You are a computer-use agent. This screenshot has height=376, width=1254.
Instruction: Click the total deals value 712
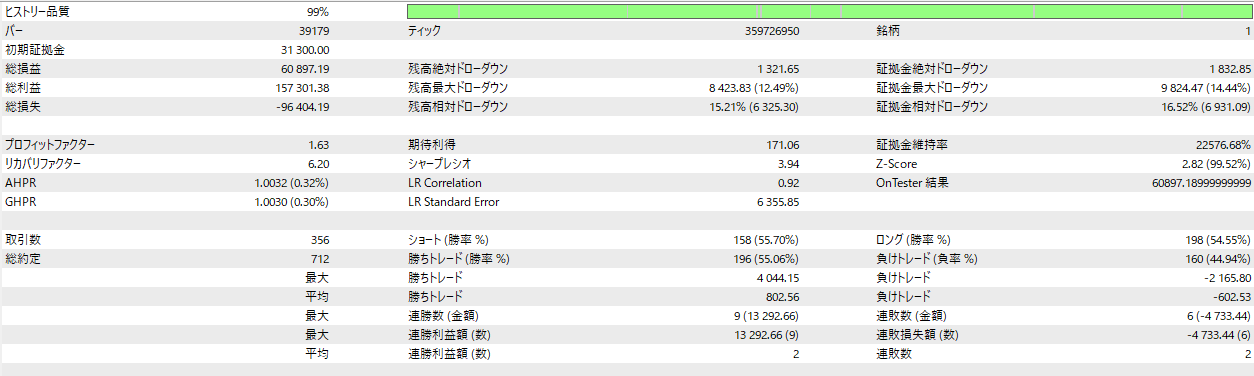click(320, 259)
